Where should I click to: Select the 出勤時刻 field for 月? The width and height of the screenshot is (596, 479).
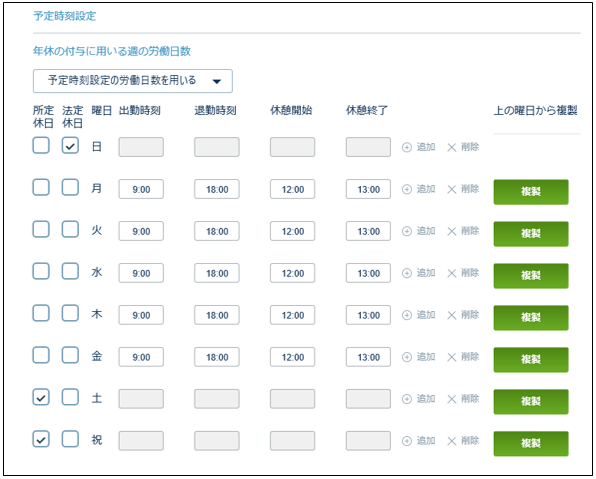(141, 189)
